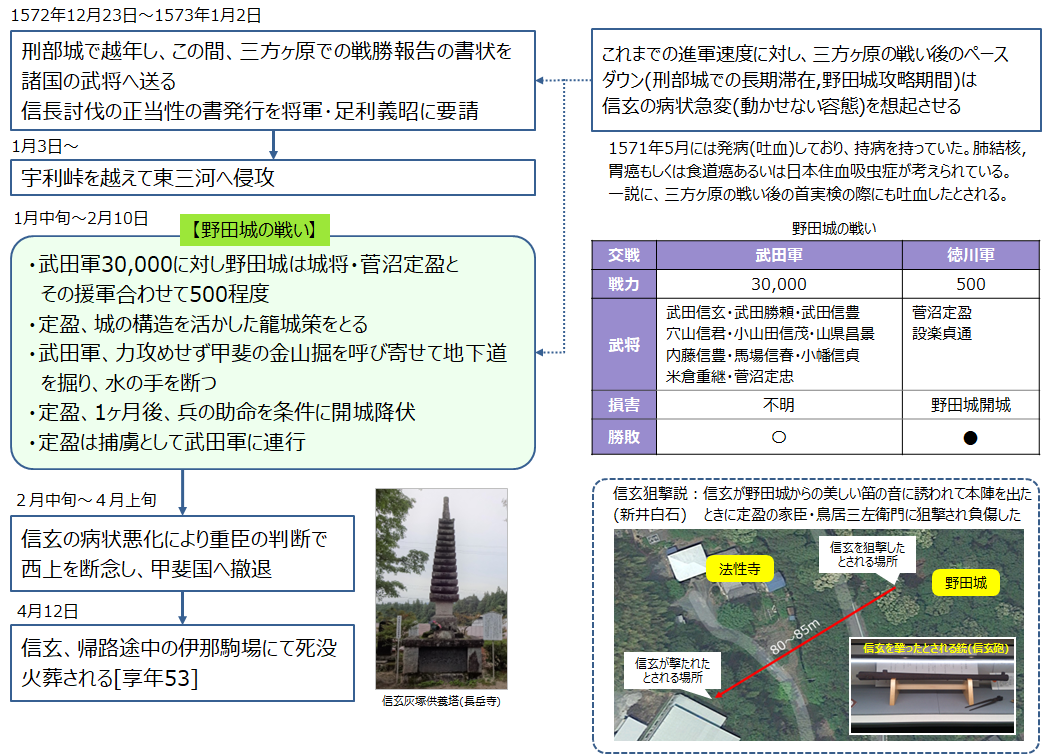Select the yellow 法性寺 map label

click(x=740, y=569)
